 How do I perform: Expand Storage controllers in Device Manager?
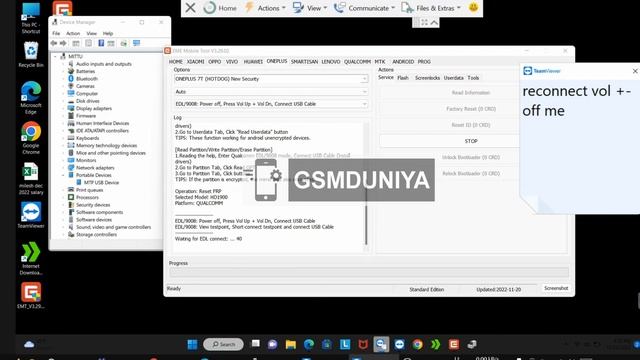point(63,235)
